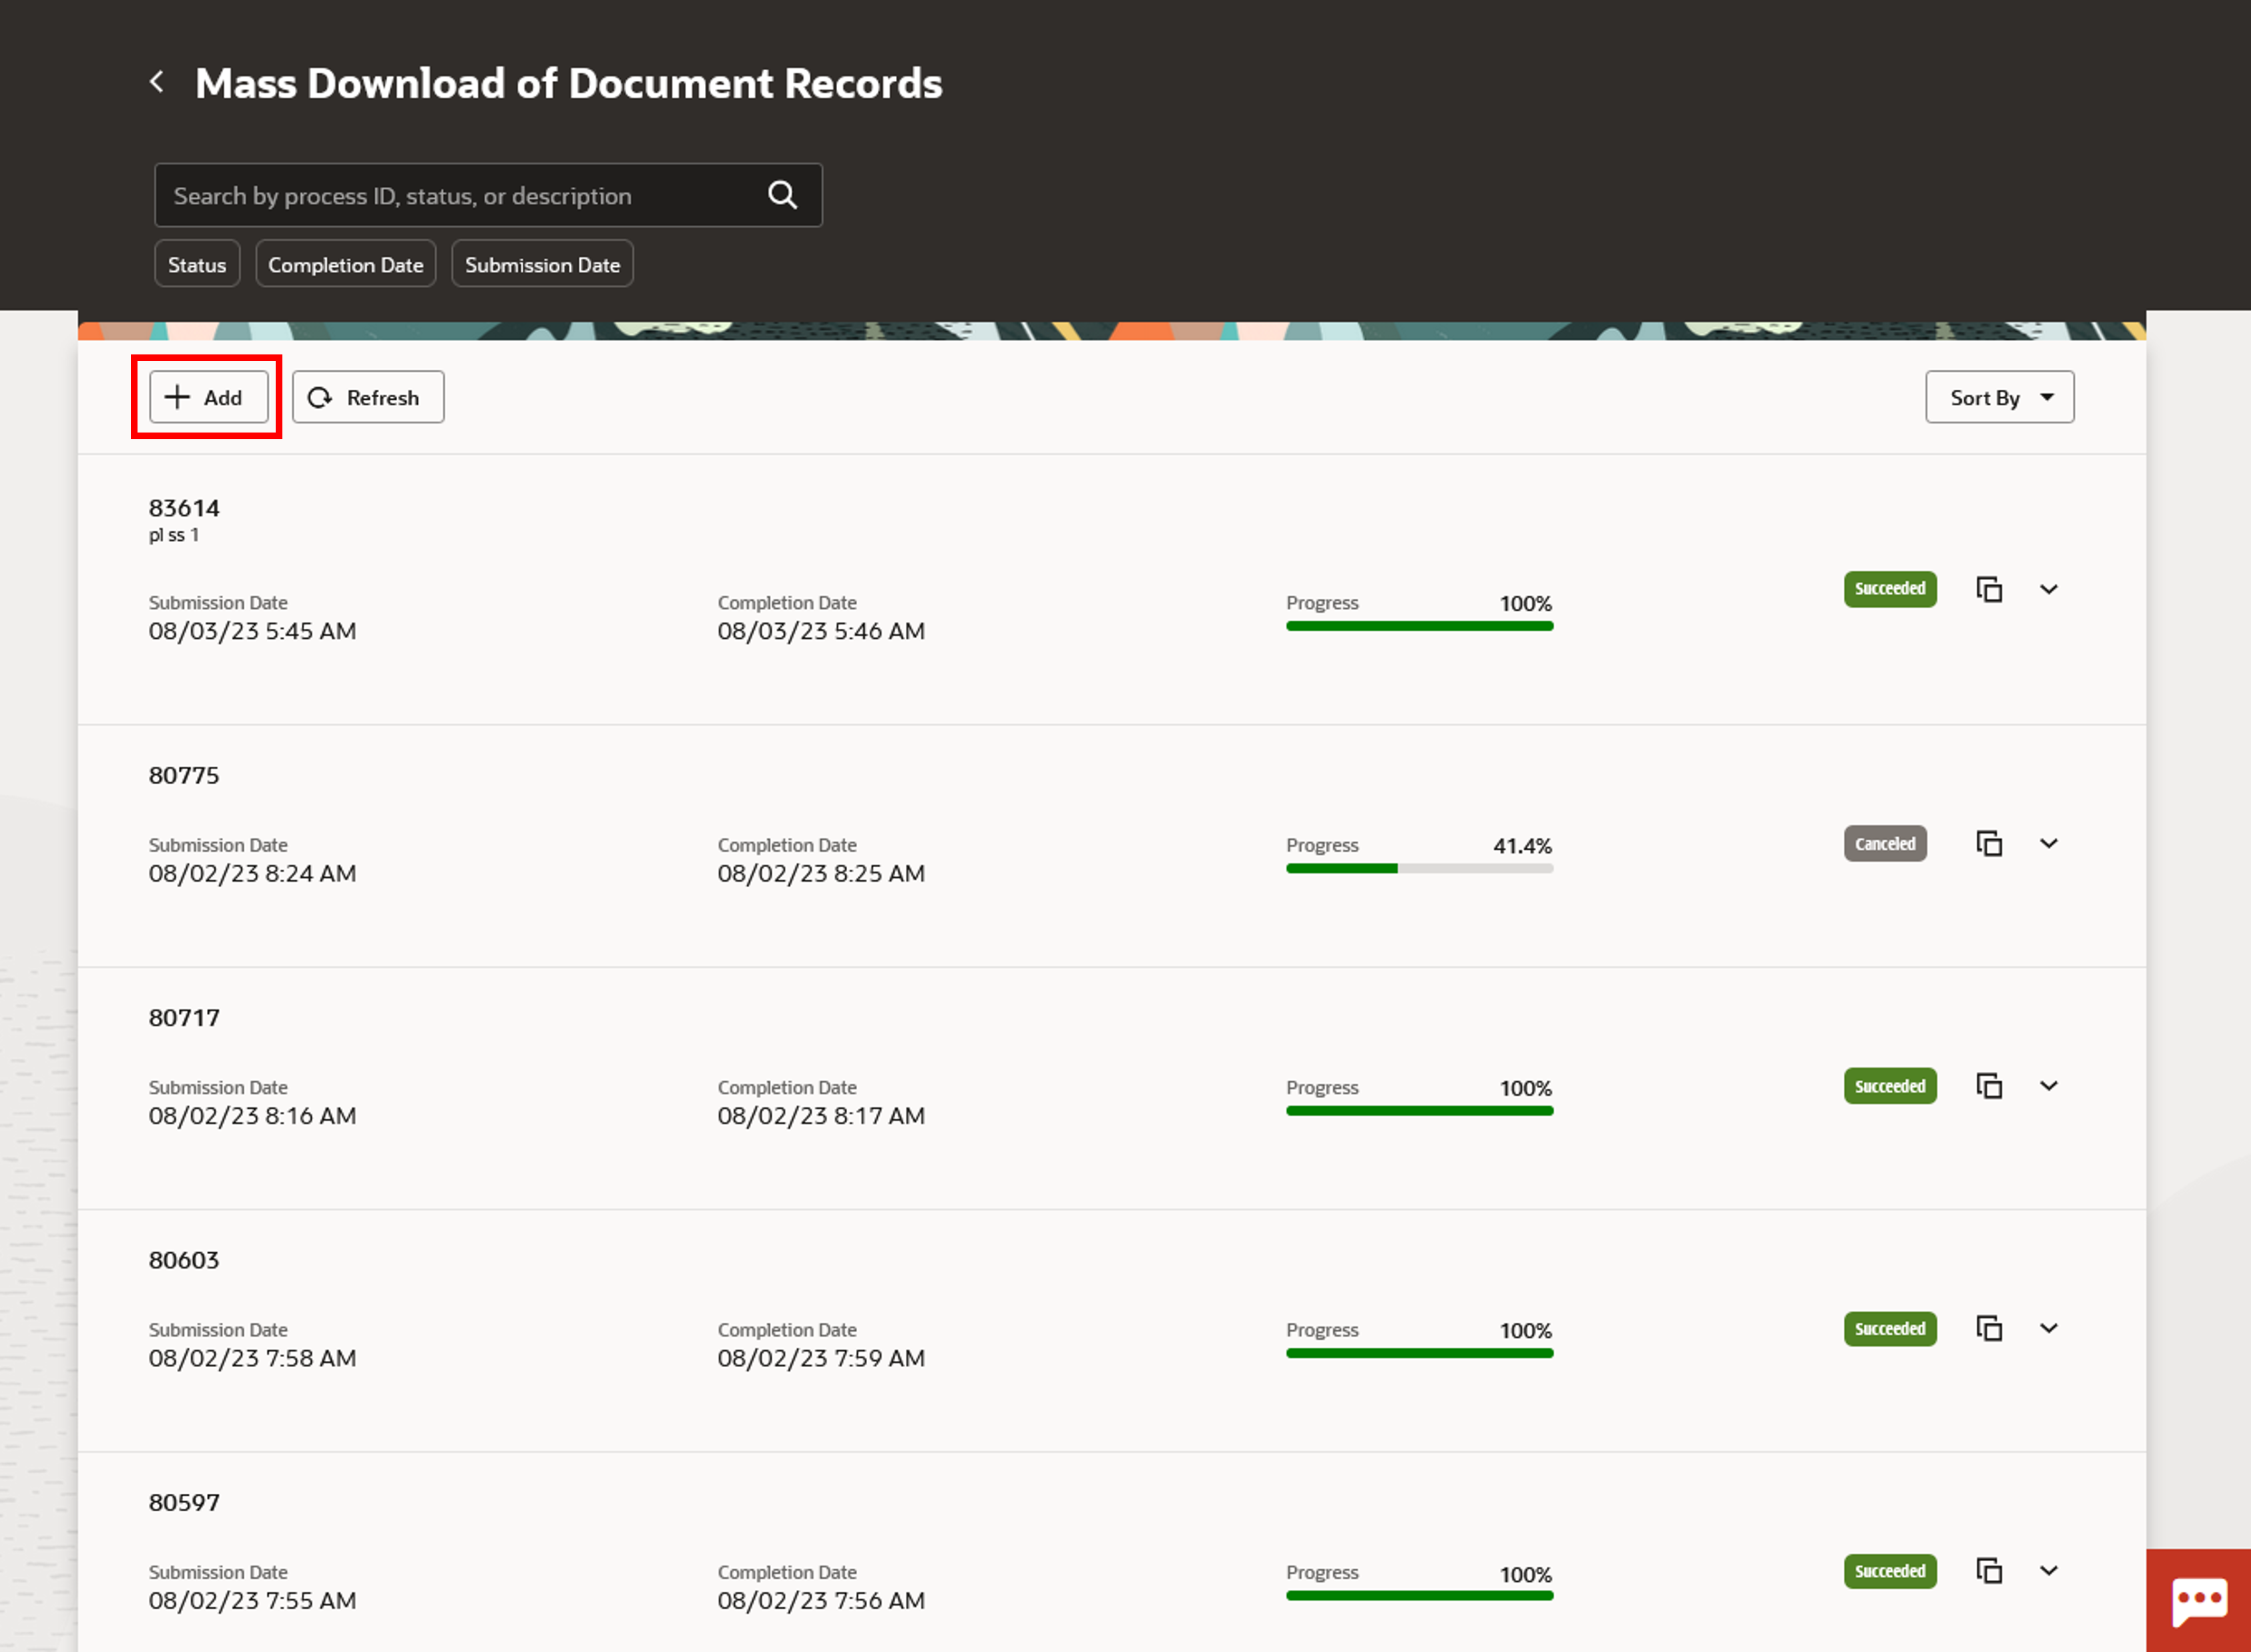Copy process 80775 with the duplicate icon
The width and height of the screenshot is (2251, 1652).
point(1989,843)
